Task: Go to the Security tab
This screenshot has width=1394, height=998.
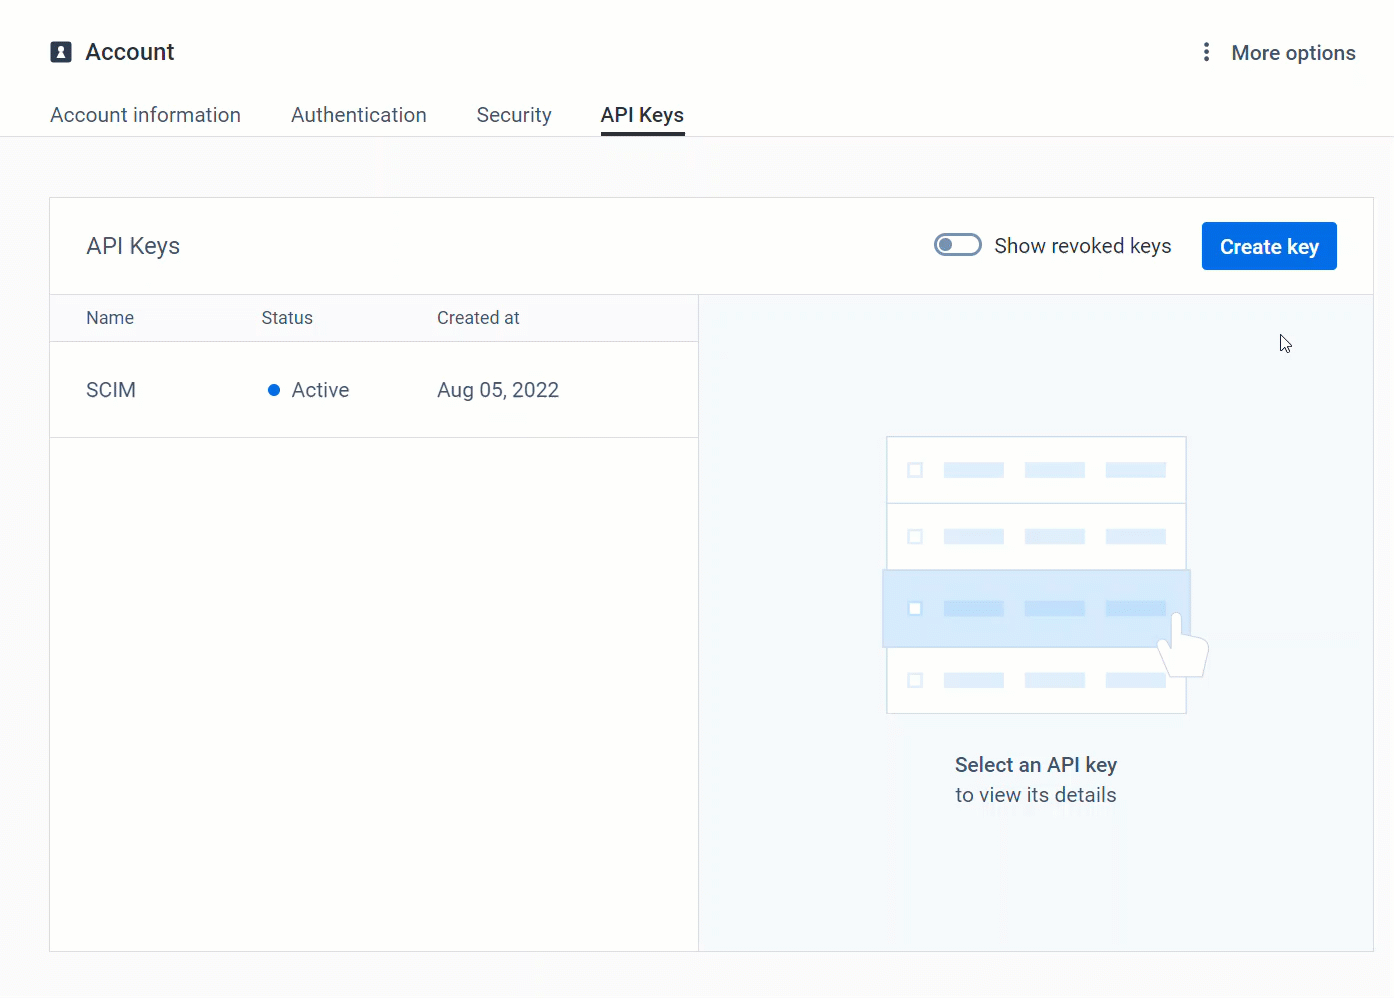Action: pos(514,115)
